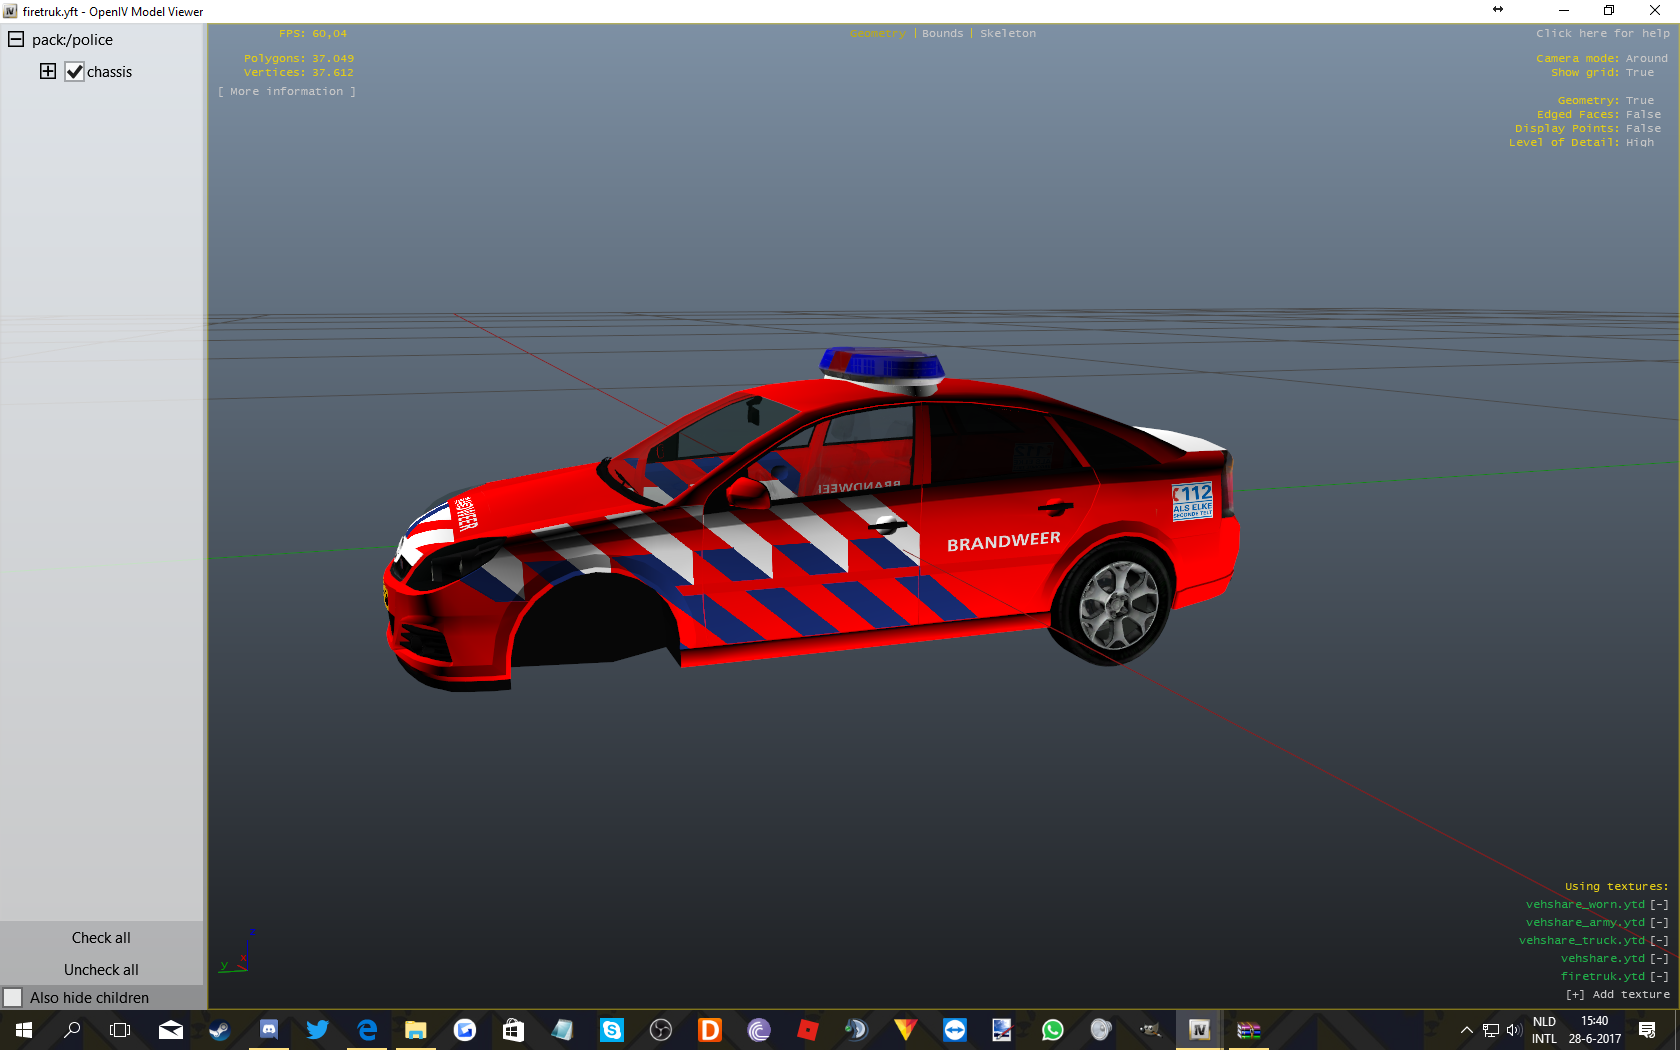
Task: Open Discord from the taskbar
Action: tap(268, 1030)
